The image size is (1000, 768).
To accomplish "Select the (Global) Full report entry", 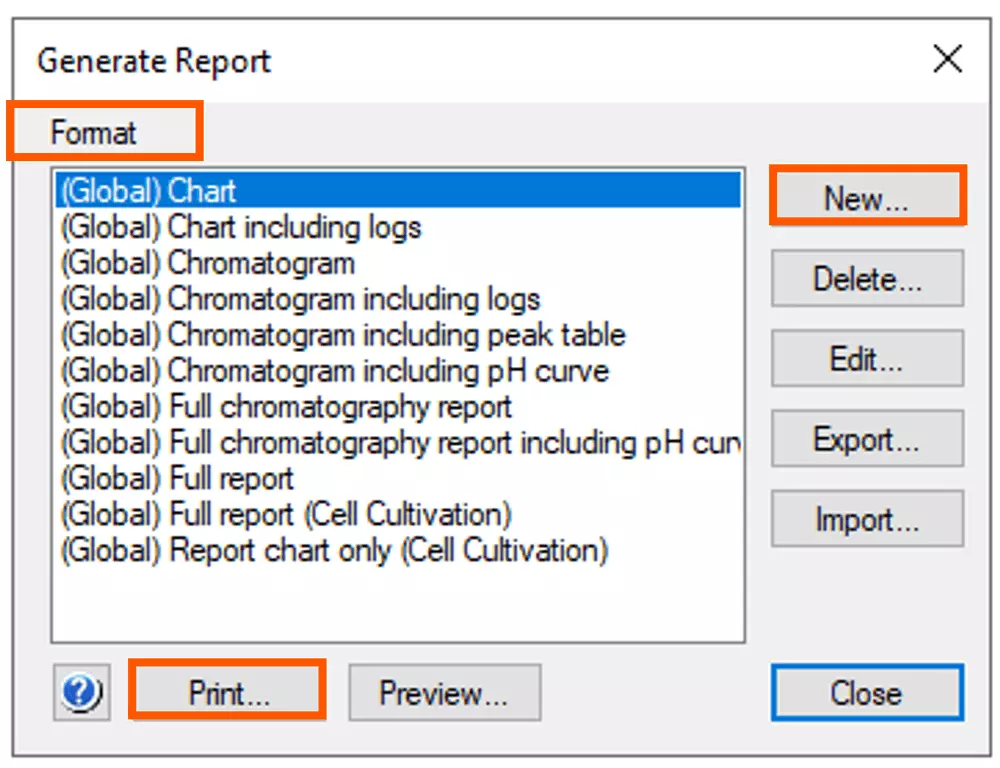I will (x=178, y=479).
